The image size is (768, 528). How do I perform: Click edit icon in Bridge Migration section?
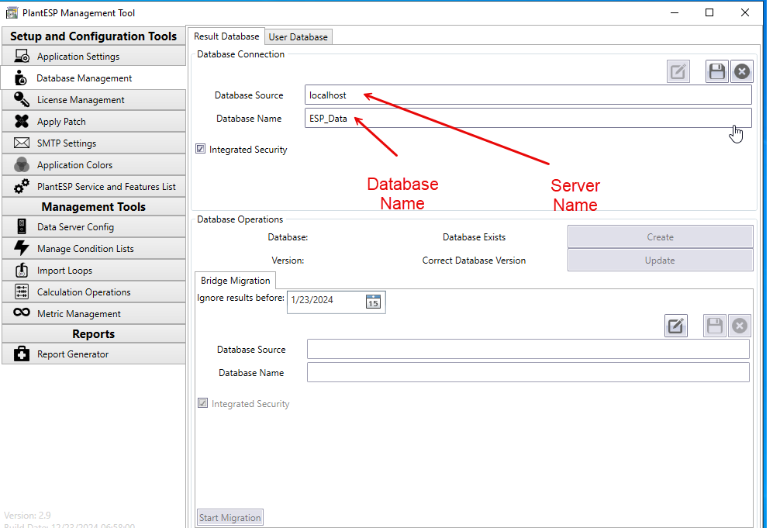click(676, 326)
